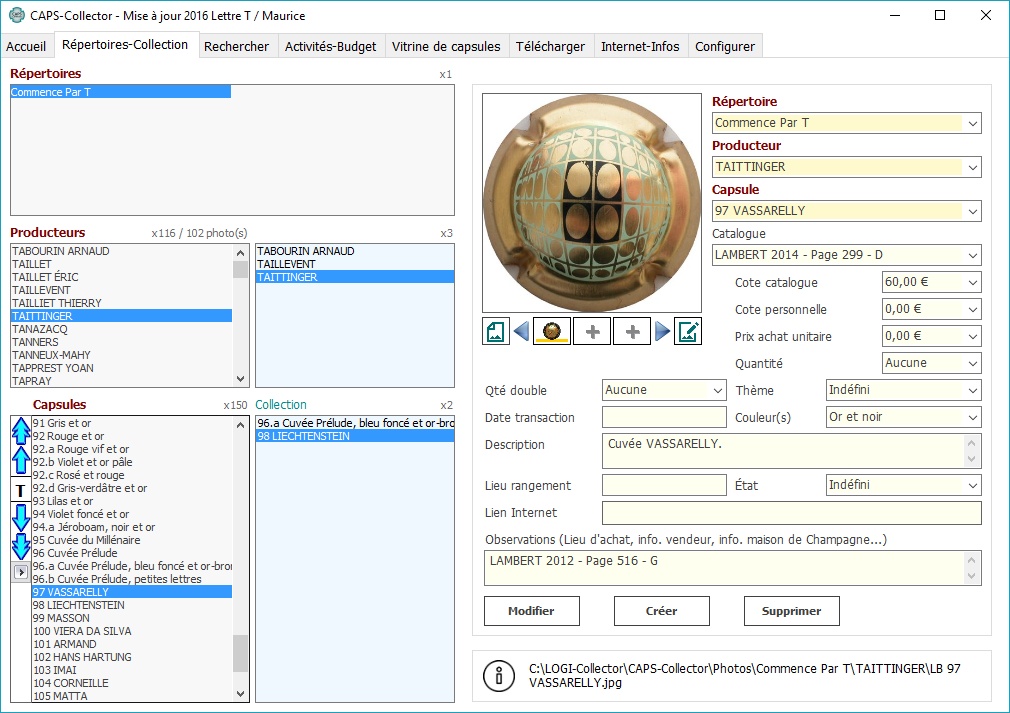Image resolution: width=1010 pixels, height=713 pixels.
Task: Click the Capsules list scroll-up arrow
Action: tap(241, 424)
